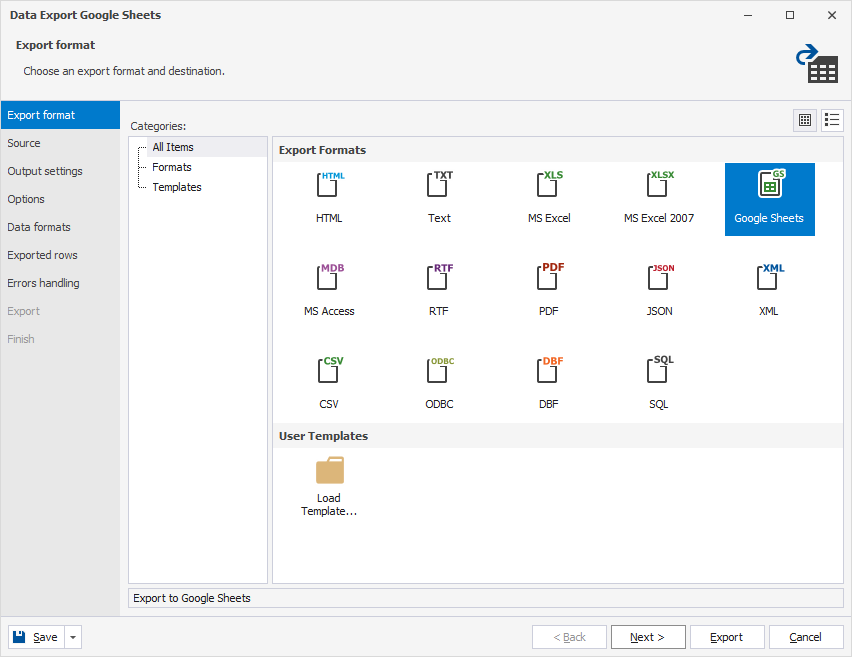Viewport: 852px width, 657px height.
Task: Switch to list view mode
Action: tap(832, 120)
